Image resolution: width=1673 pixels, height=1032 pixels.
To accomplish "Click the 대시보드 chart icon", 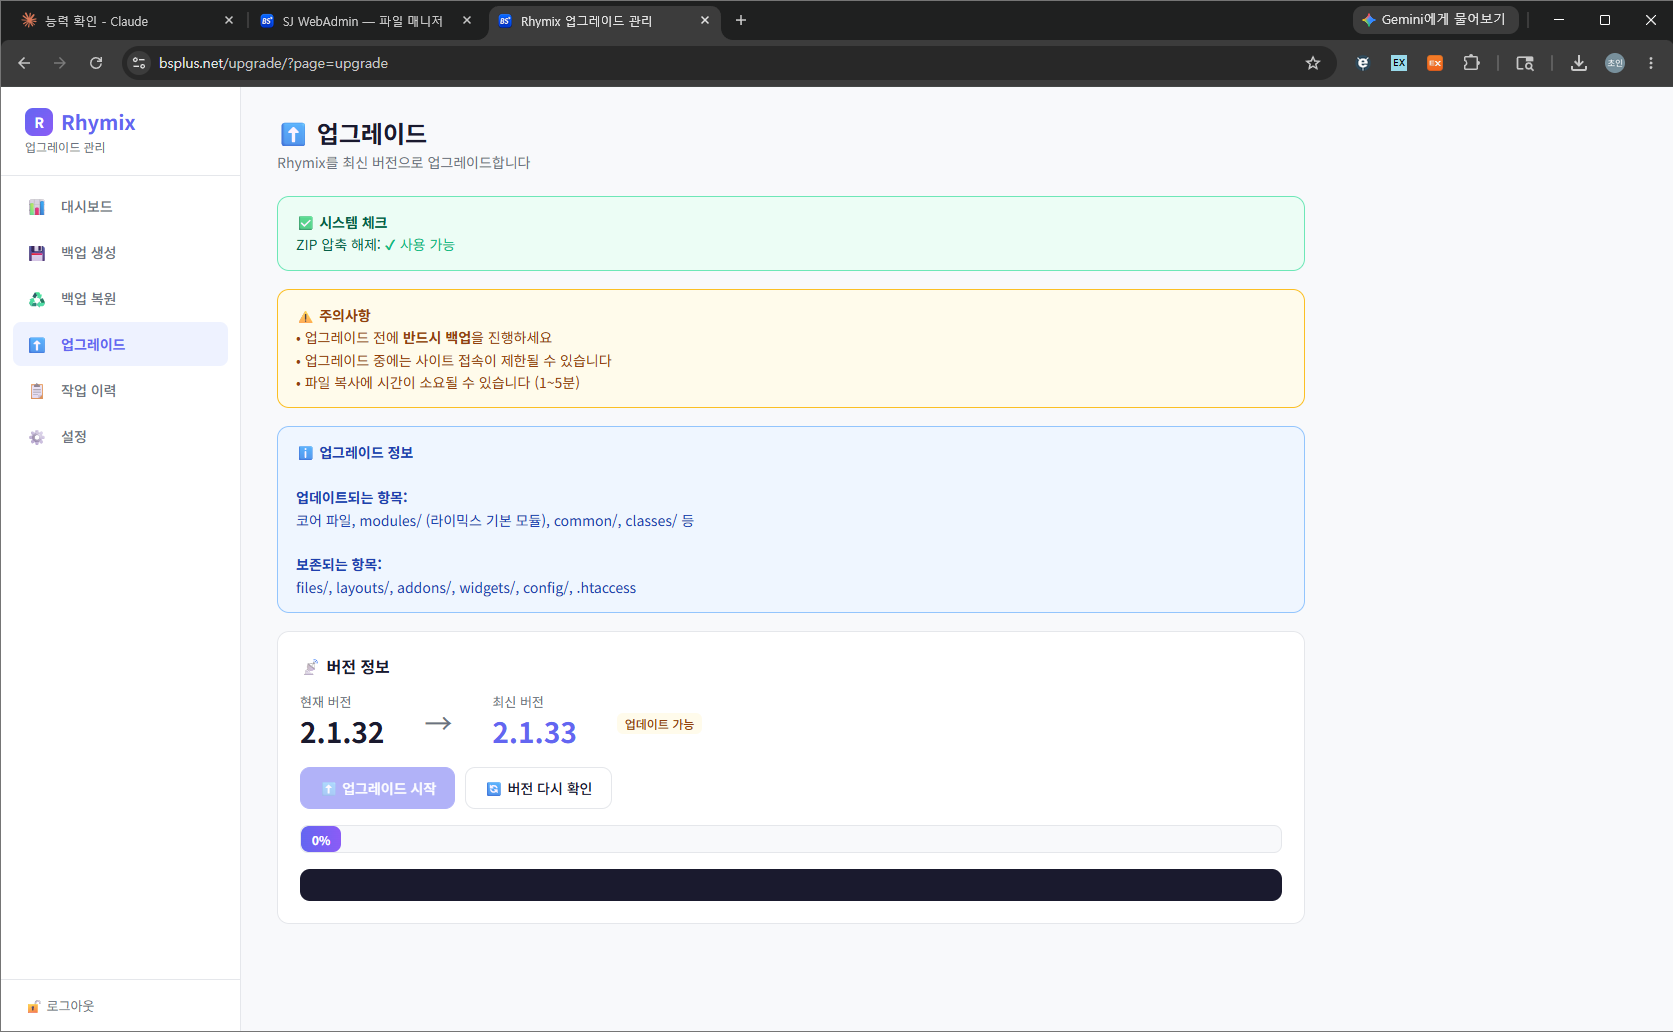I will (x=37, y=207).
